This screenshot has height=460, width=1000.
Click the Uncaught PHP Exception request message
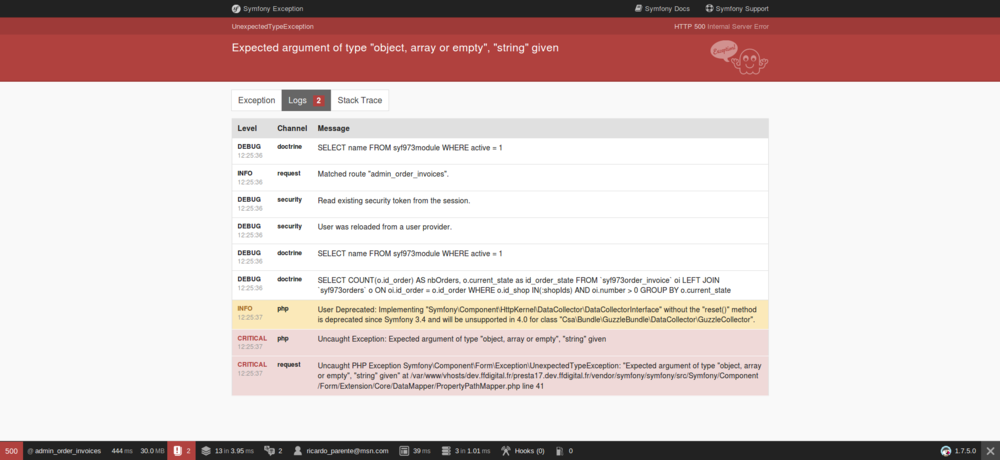pyautogui.click(x=540, y=376)
